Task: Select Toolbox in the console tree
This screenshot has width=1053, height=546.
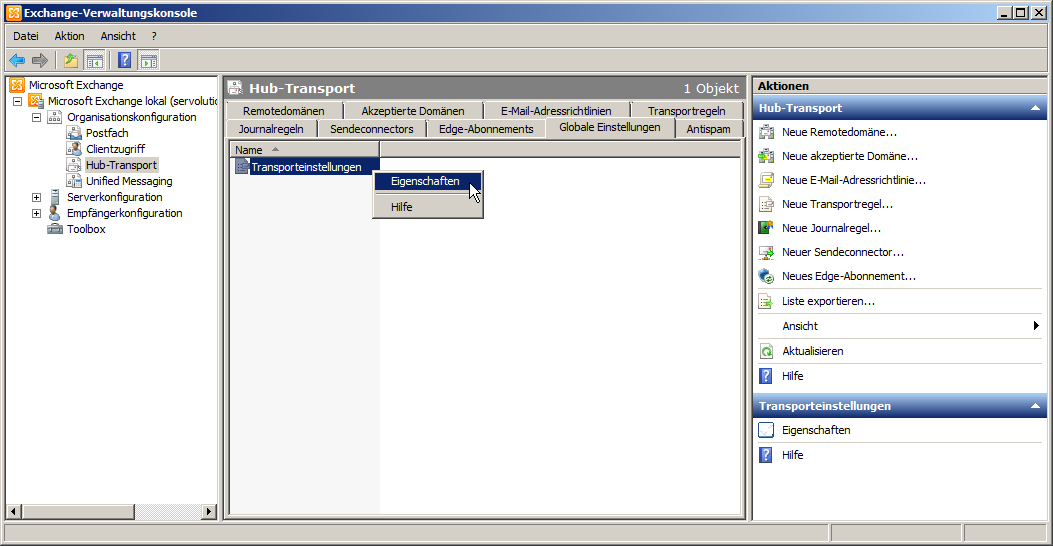Action: pos(86,229)
